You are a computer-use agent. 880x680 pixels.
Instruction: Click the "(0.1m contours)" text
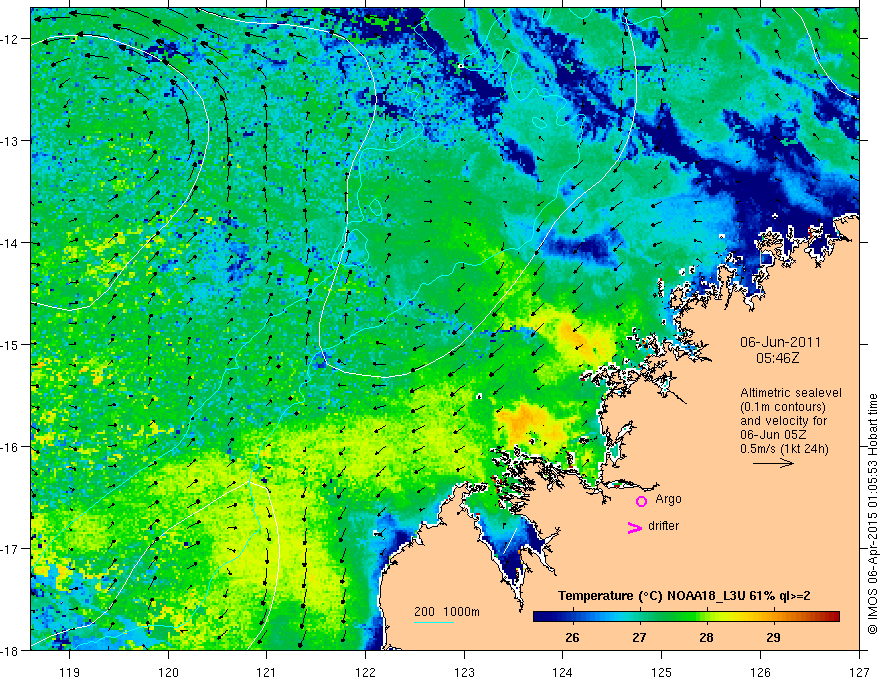[x=783, y=407]
